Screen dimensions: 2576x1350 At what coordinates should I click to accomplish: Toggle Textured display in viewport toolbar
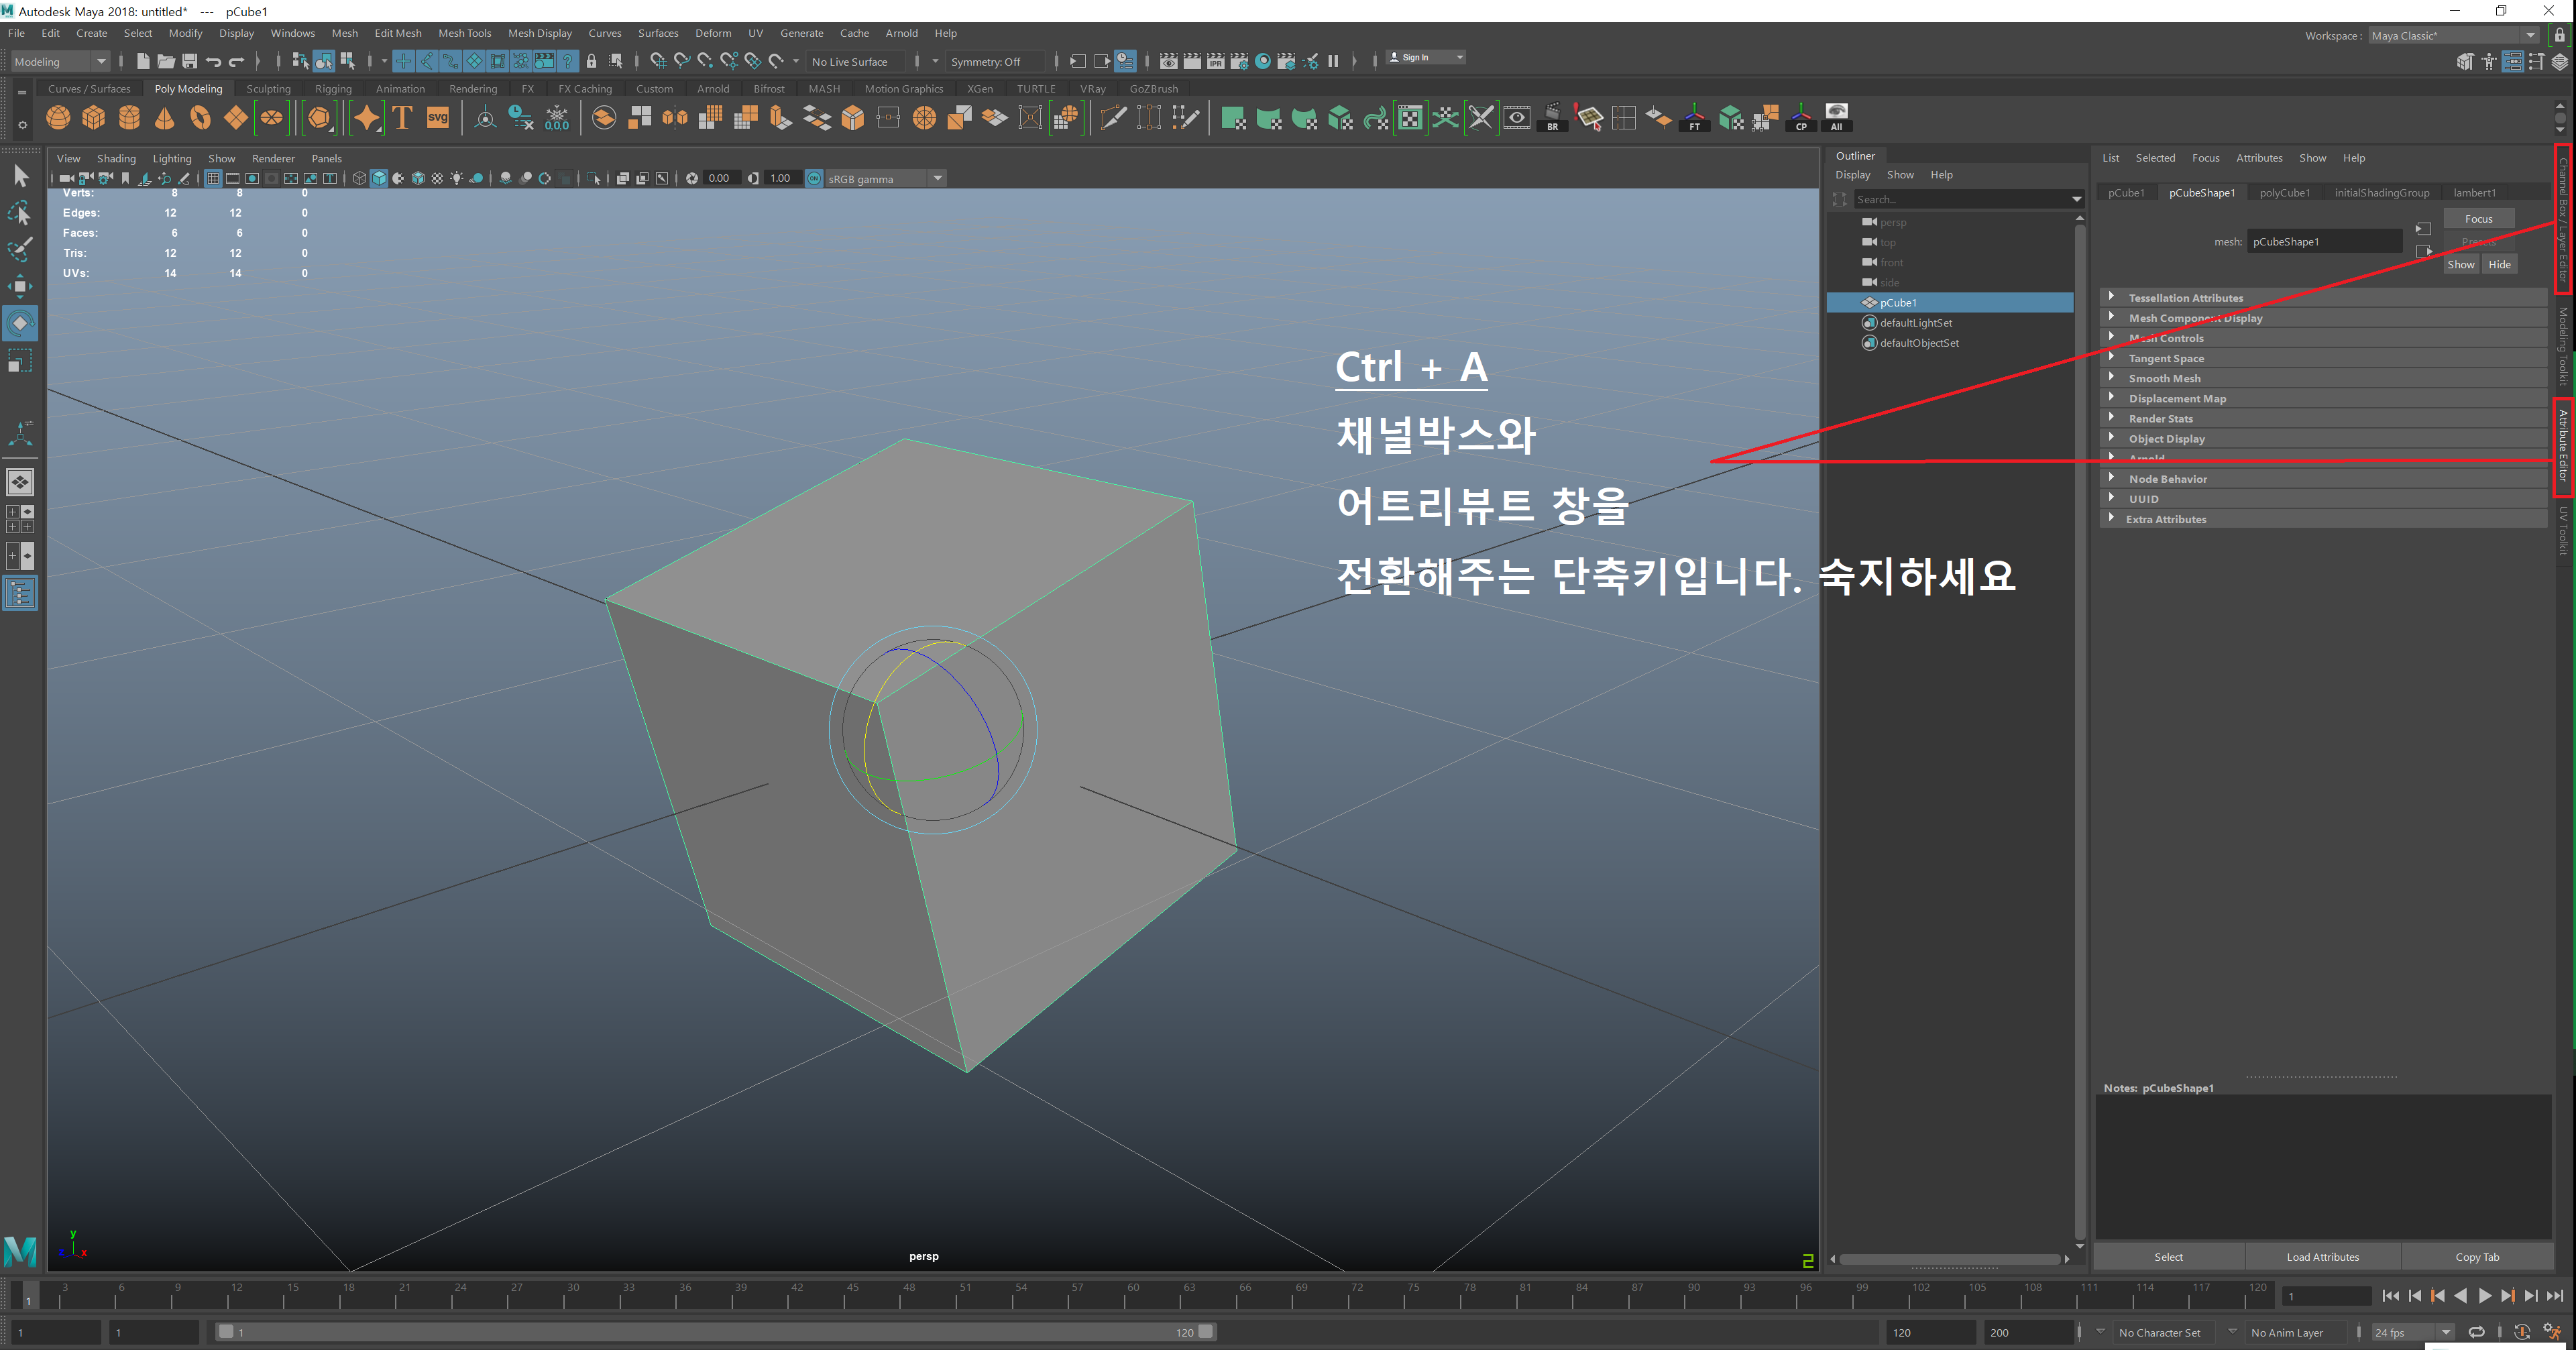(437, 178)
